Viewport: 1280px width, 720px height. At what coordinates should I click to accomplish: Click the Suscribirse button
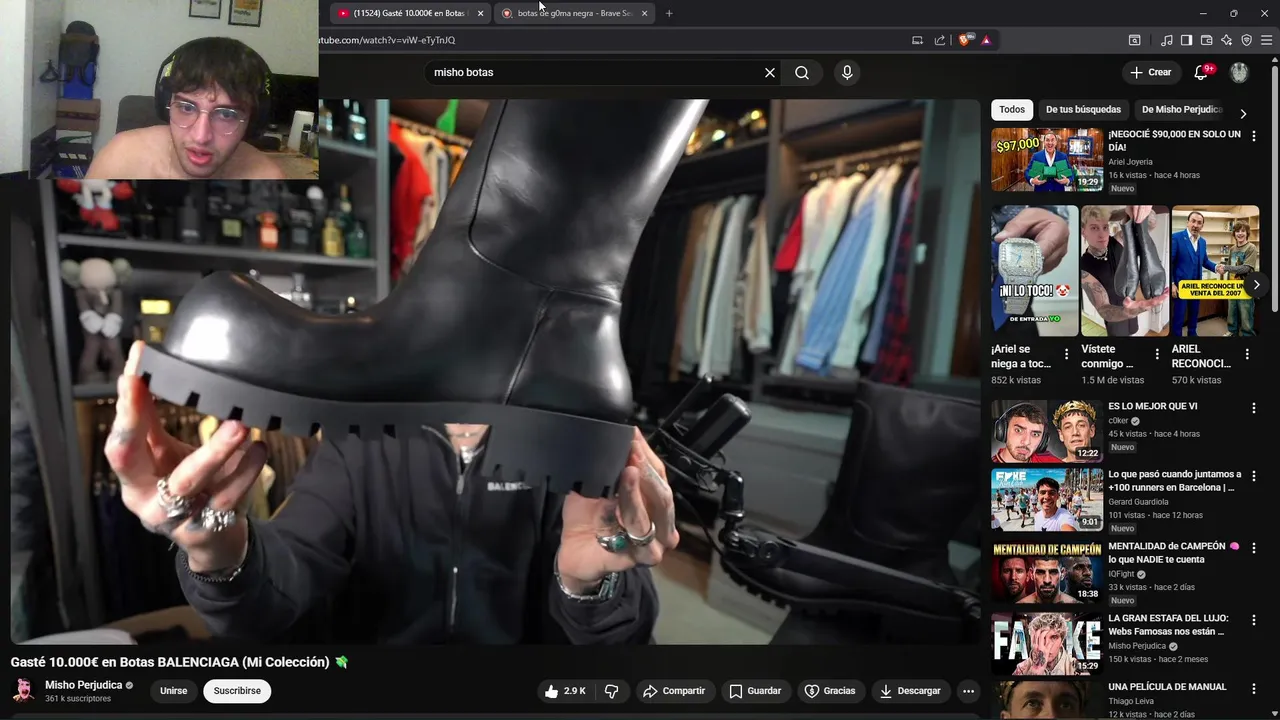click(237, 691)
